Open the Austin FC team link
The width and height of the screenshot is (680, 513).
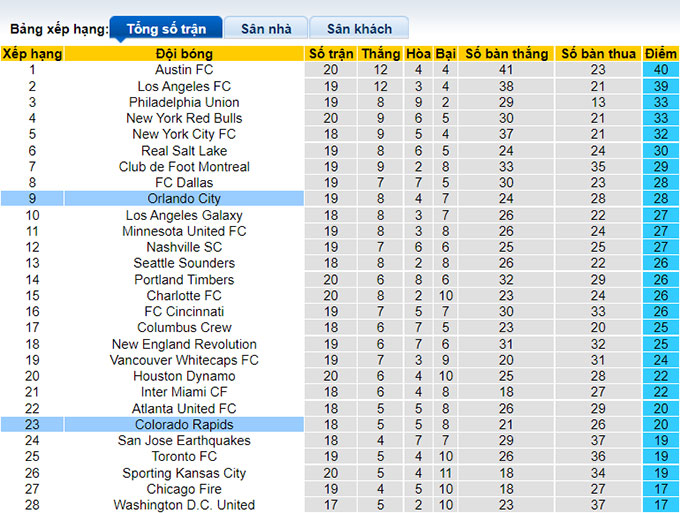click(x=184, y=69)
